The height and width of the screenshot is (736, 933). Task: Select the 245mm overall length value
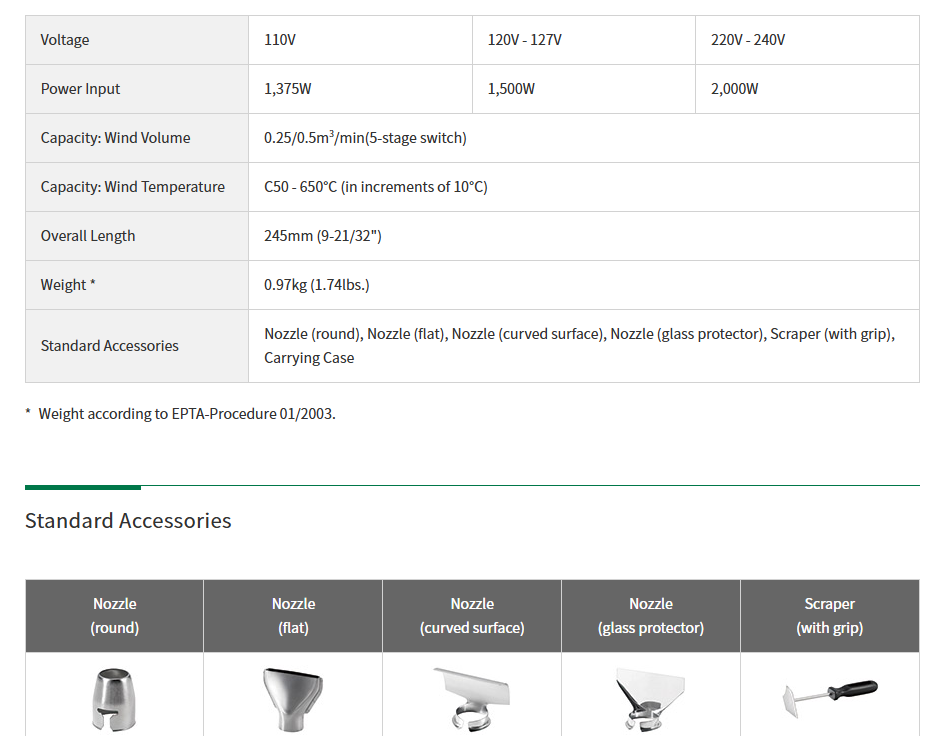click(x=322, y=236)
